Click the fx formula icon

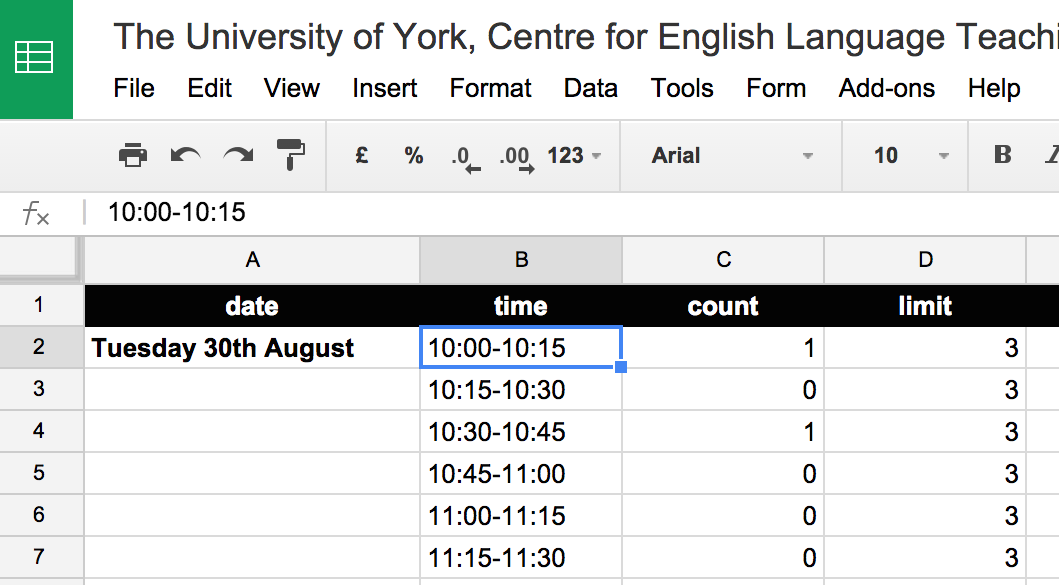36,210
